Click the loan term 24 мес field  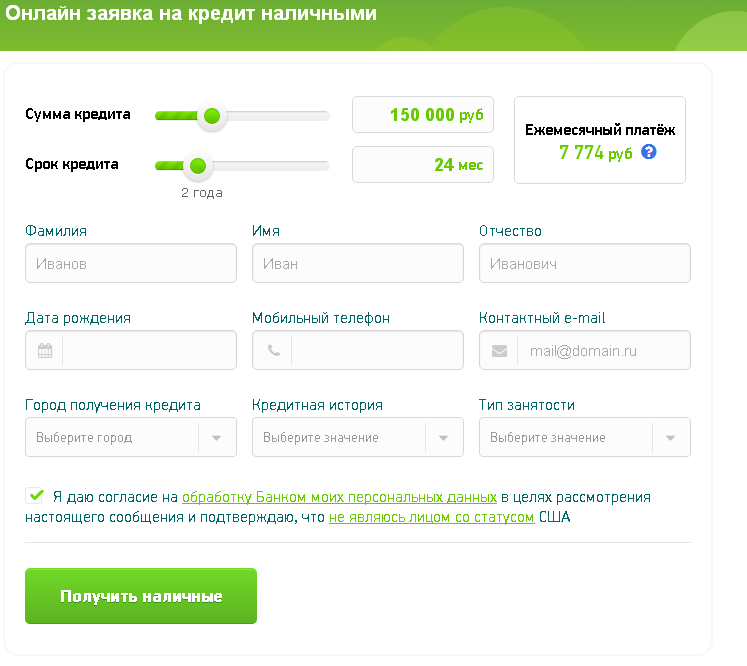coord(422,165)
